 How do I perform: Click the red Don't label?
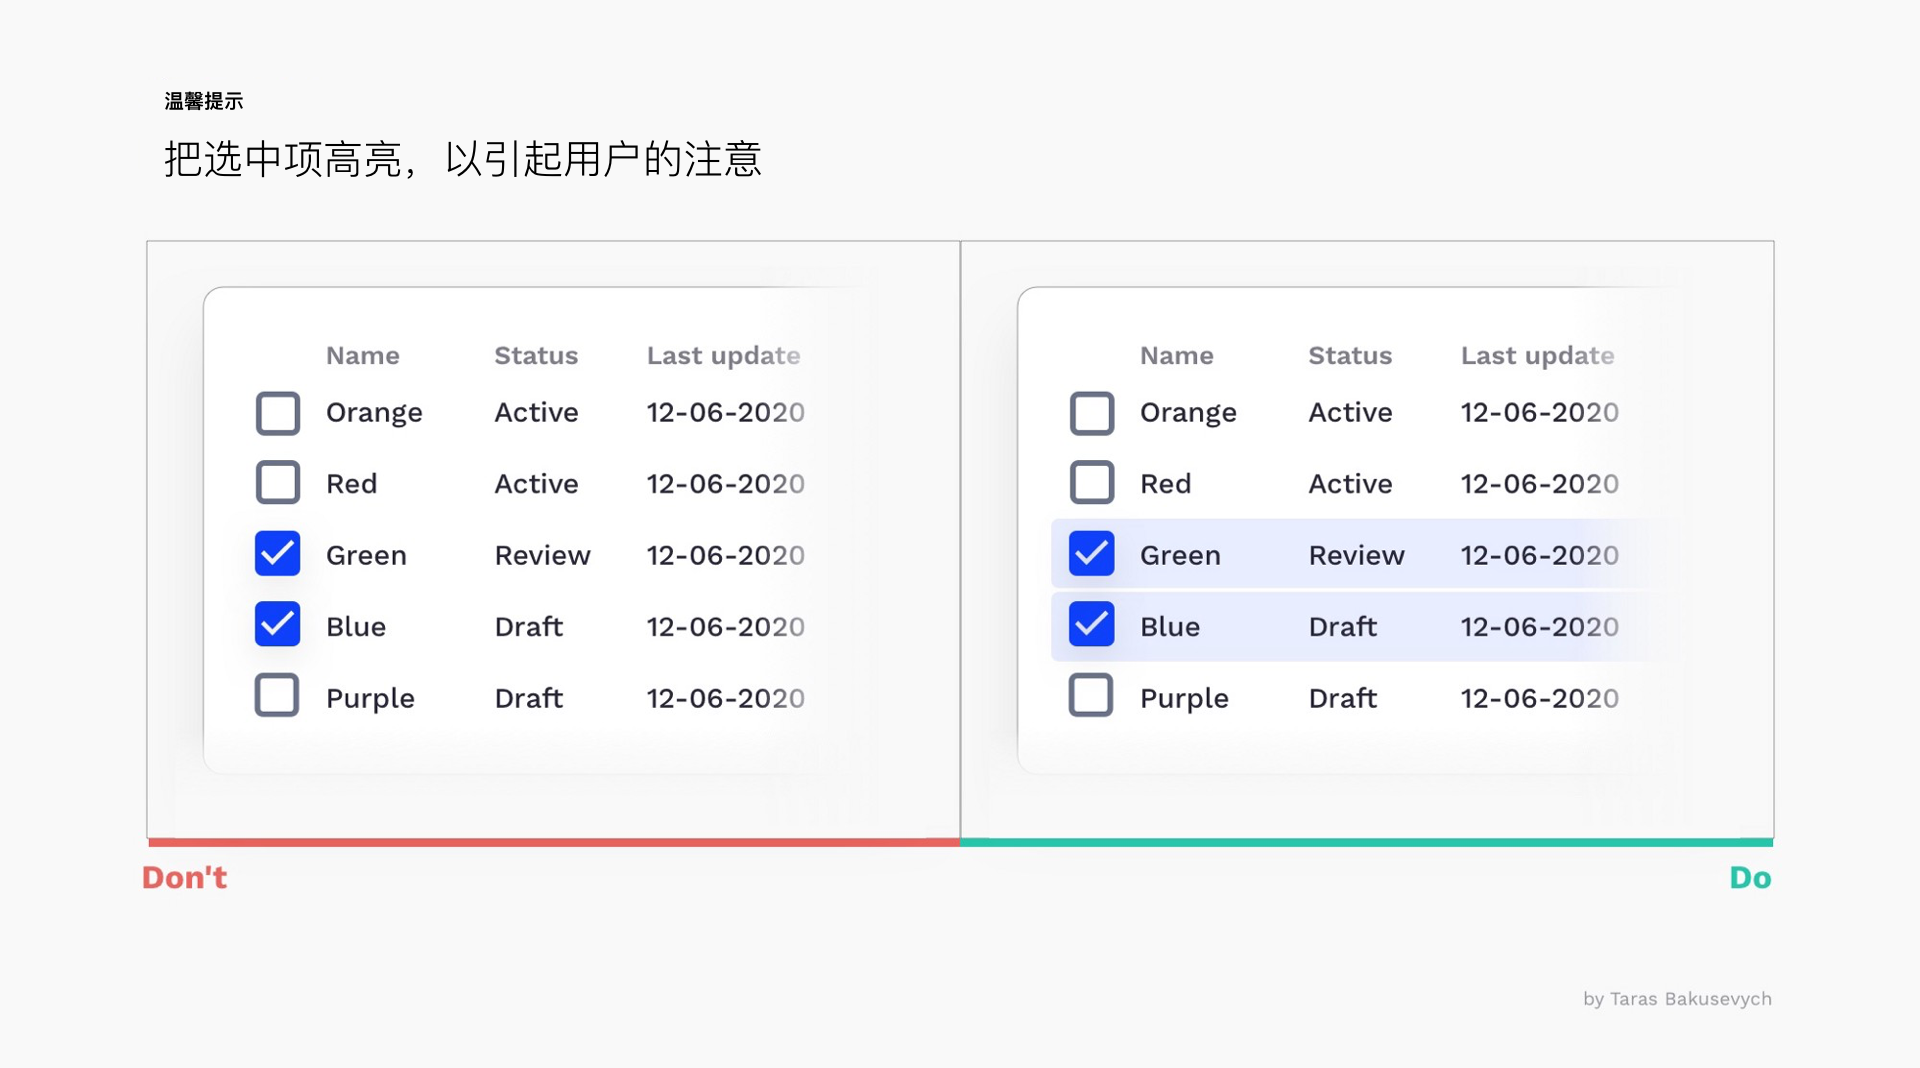[x=184, y=877]
